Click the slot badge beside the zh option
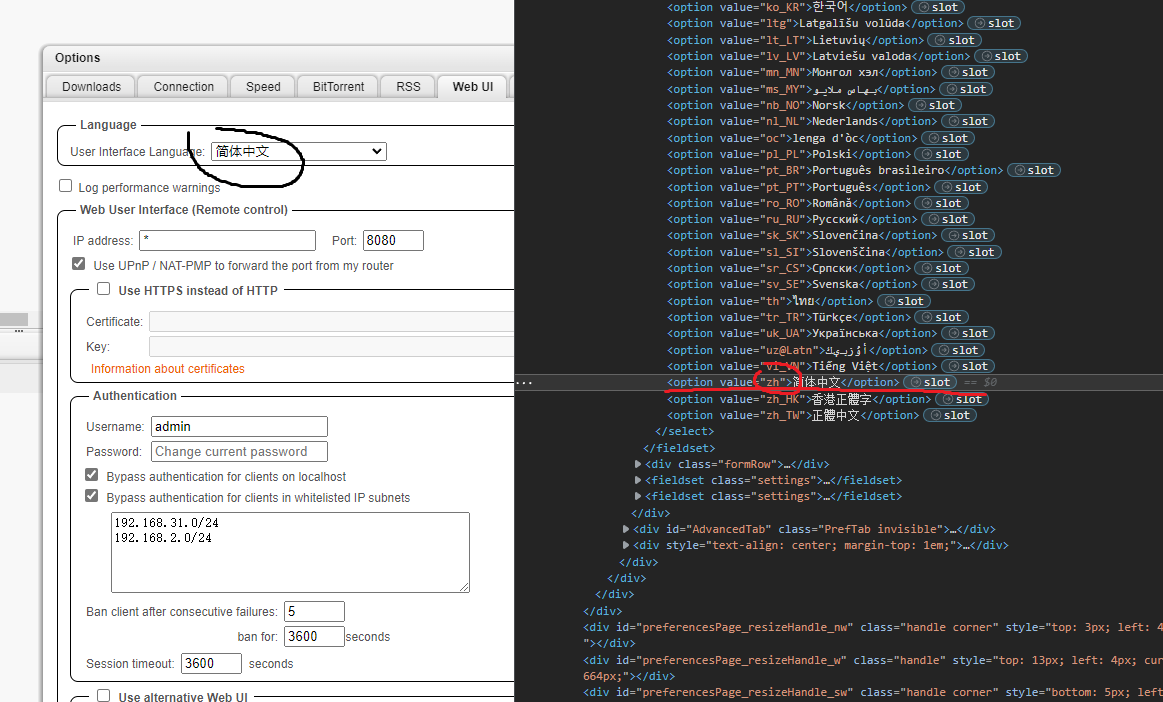Viewport: 1163px width, 702px height. (929, 382)
